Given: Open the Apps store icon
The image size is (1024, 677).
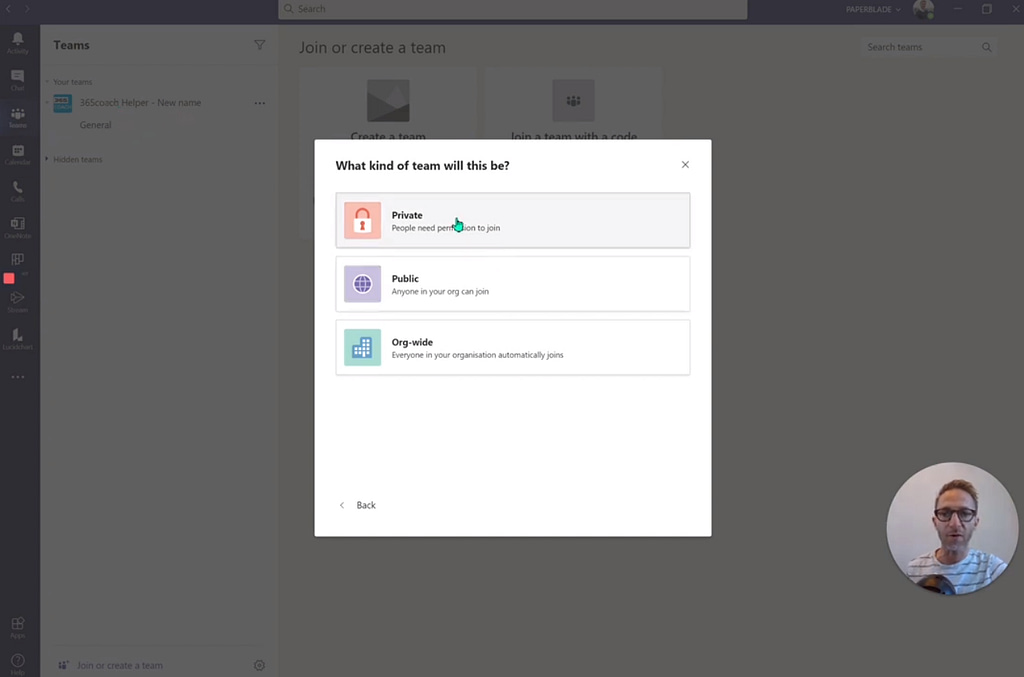Looking at the screenshot, I should pyautogui.click(x=18, y=626).
